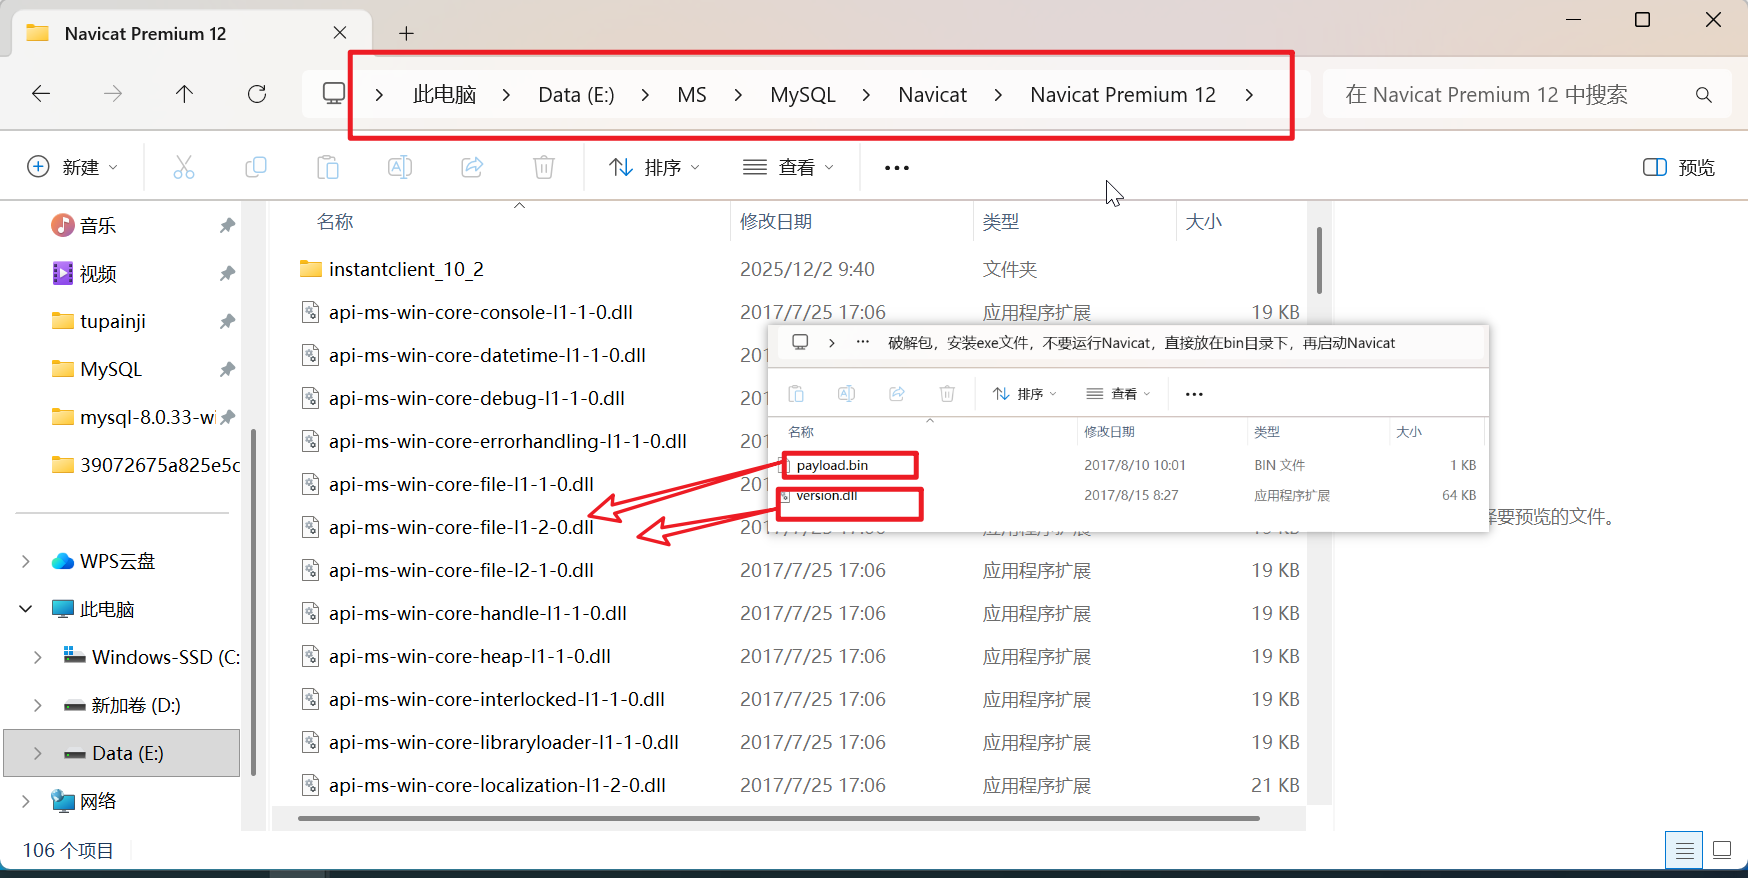Select api-ms-win-core-console-l1-1-0.dll file
Screen dimensions: 1748x878
[x=481, y=313]
